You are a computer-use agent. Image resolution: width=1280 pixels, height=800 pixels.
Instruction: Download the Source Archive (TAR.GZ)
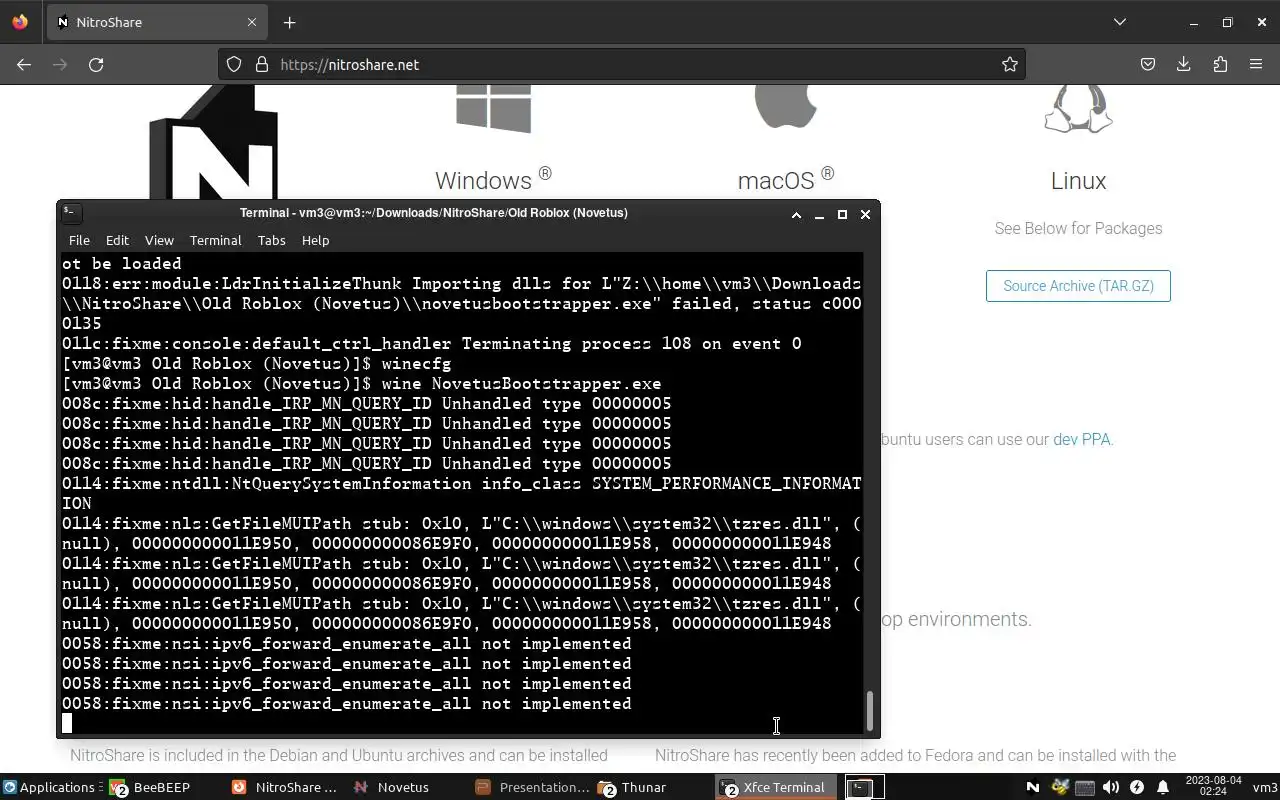click(x=1078, y=286)
